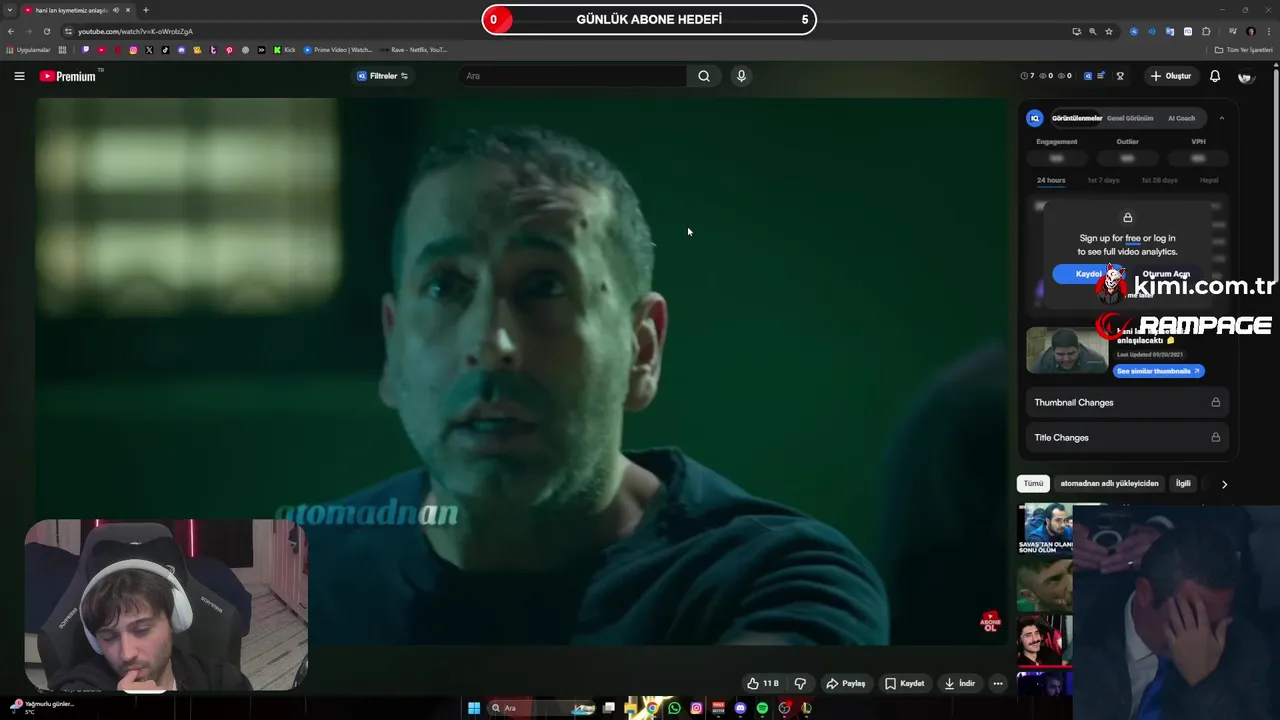Open the YouTube account avatar menu
The height and width of the screenshot is (720, 1280).
1245,76
